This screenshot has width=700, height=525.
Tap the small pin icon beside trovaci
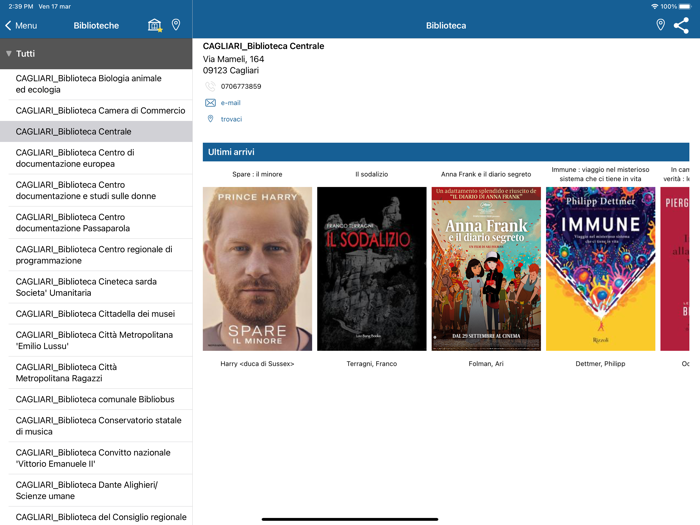click(210, 119)
